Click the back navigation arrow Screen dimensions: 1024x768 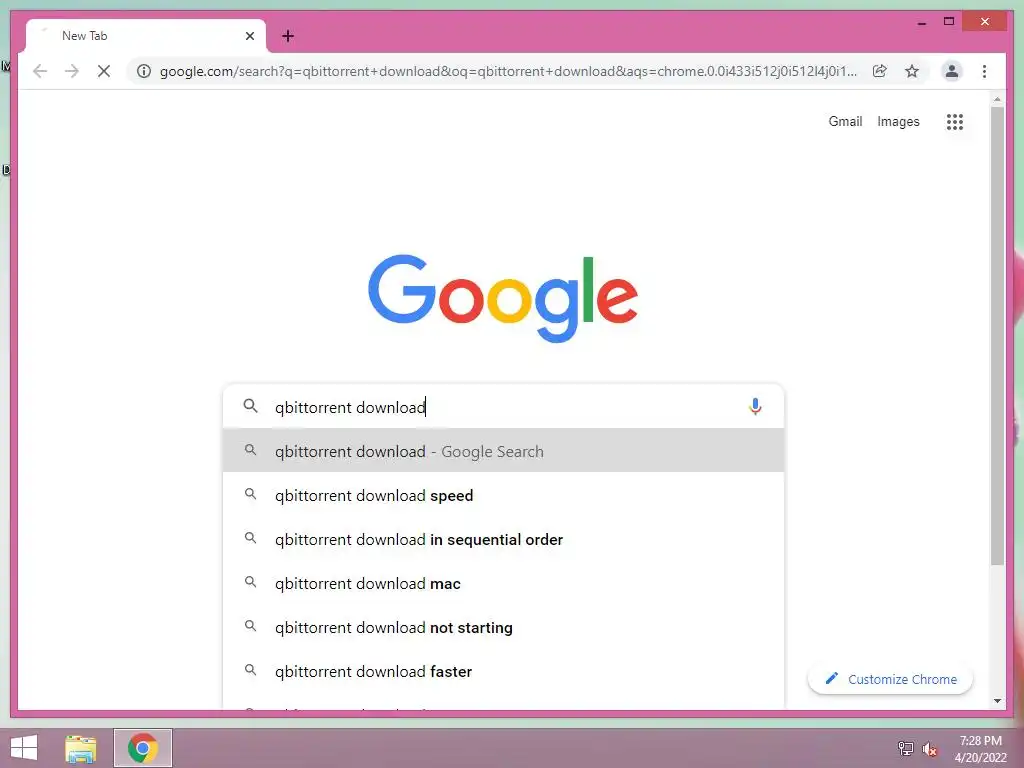(x=40, y=71)
